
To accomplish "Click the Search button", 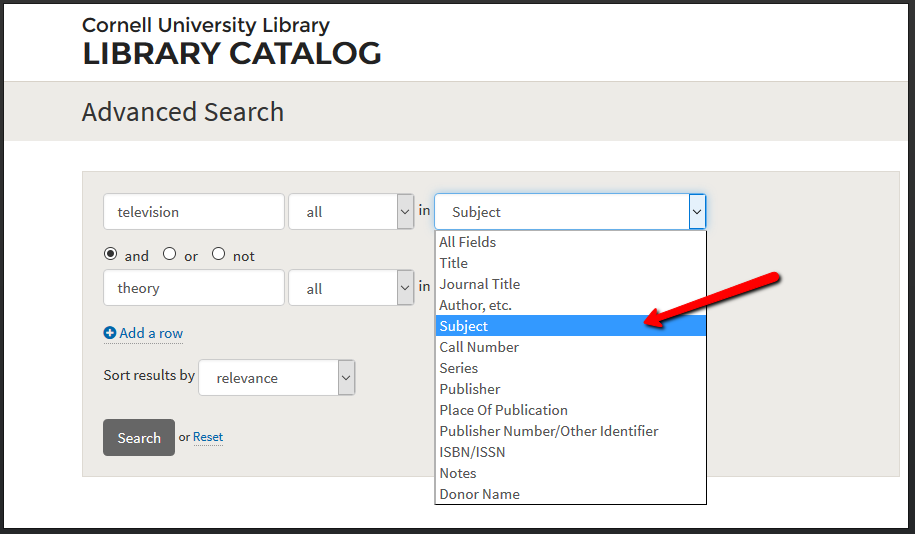I will [x=139, y=437].
